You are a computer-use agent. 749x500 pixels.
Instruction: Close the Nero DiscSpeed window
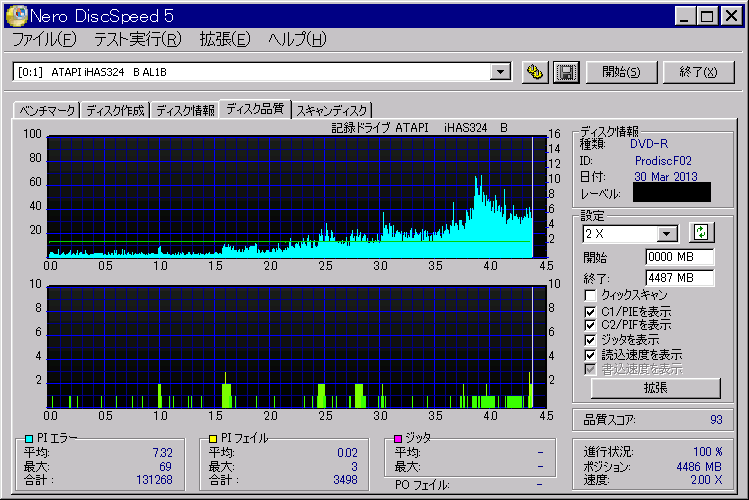click(x=731, y=16)
